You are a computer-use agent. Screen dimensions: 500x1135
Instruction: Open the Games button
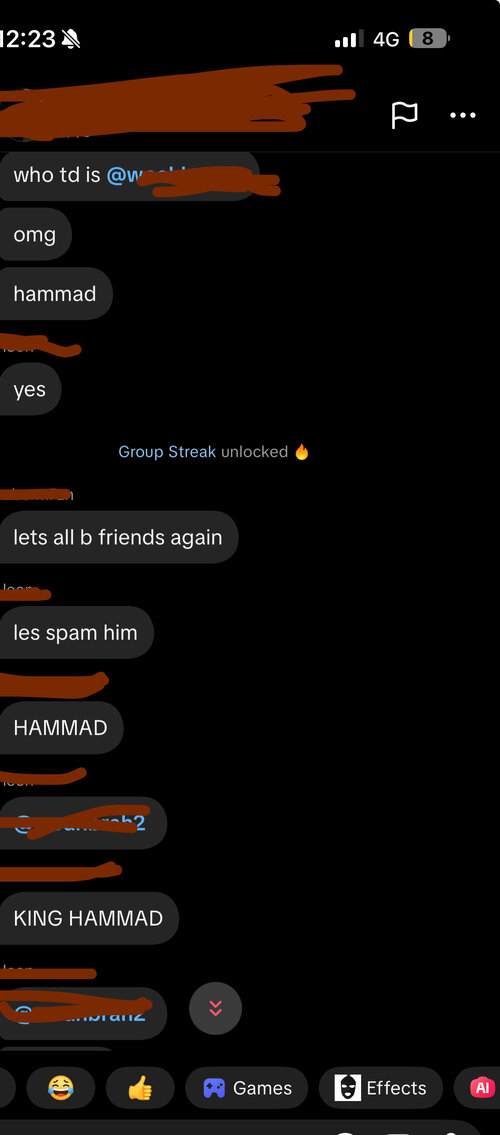tap(247, 1088)
